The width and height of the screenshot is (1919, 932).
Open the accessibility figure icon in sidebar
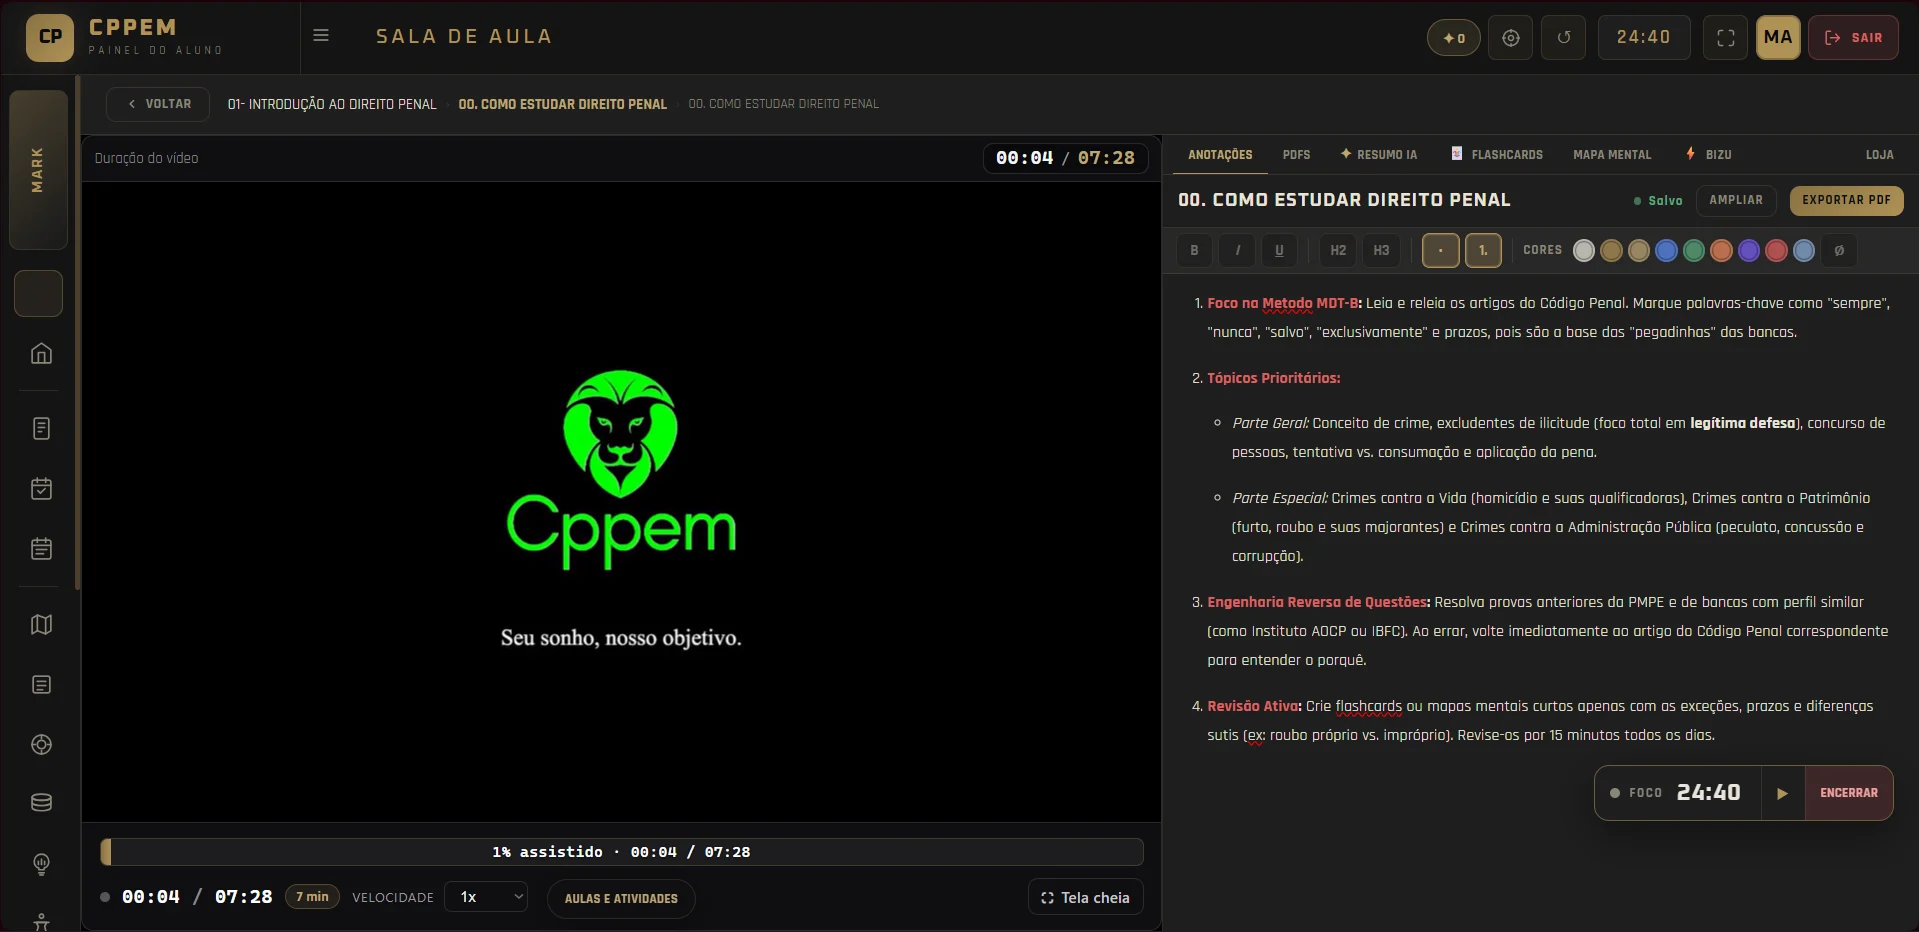click(41, 921)
